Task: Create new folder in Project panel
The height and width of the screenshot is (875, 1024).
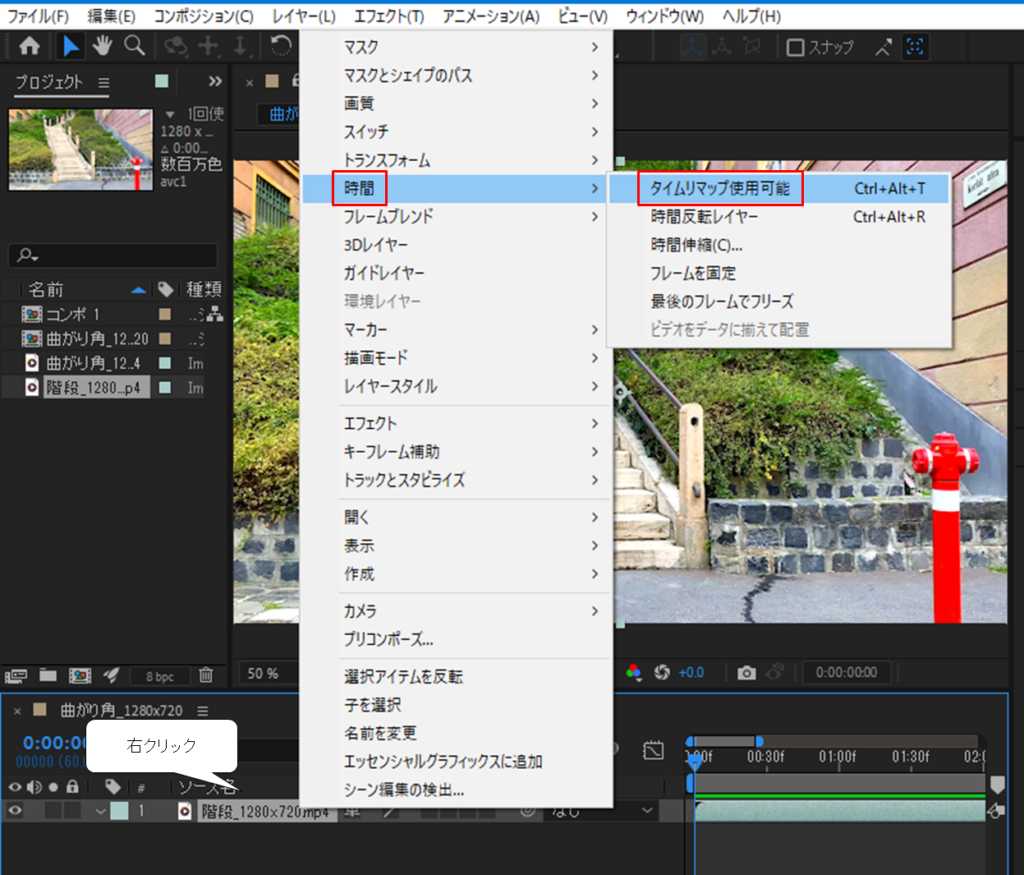Action: tap(47, 676)
